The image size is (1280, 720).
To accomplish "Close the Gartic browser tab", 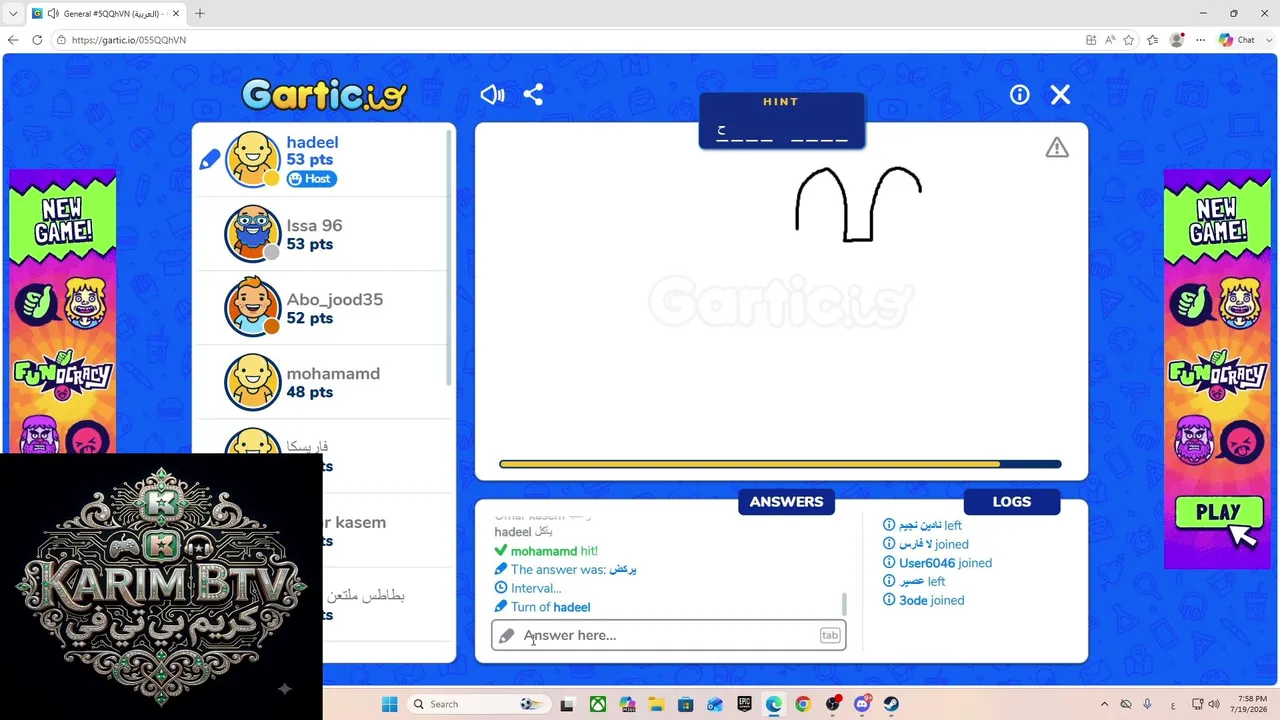I will [175, 14].
